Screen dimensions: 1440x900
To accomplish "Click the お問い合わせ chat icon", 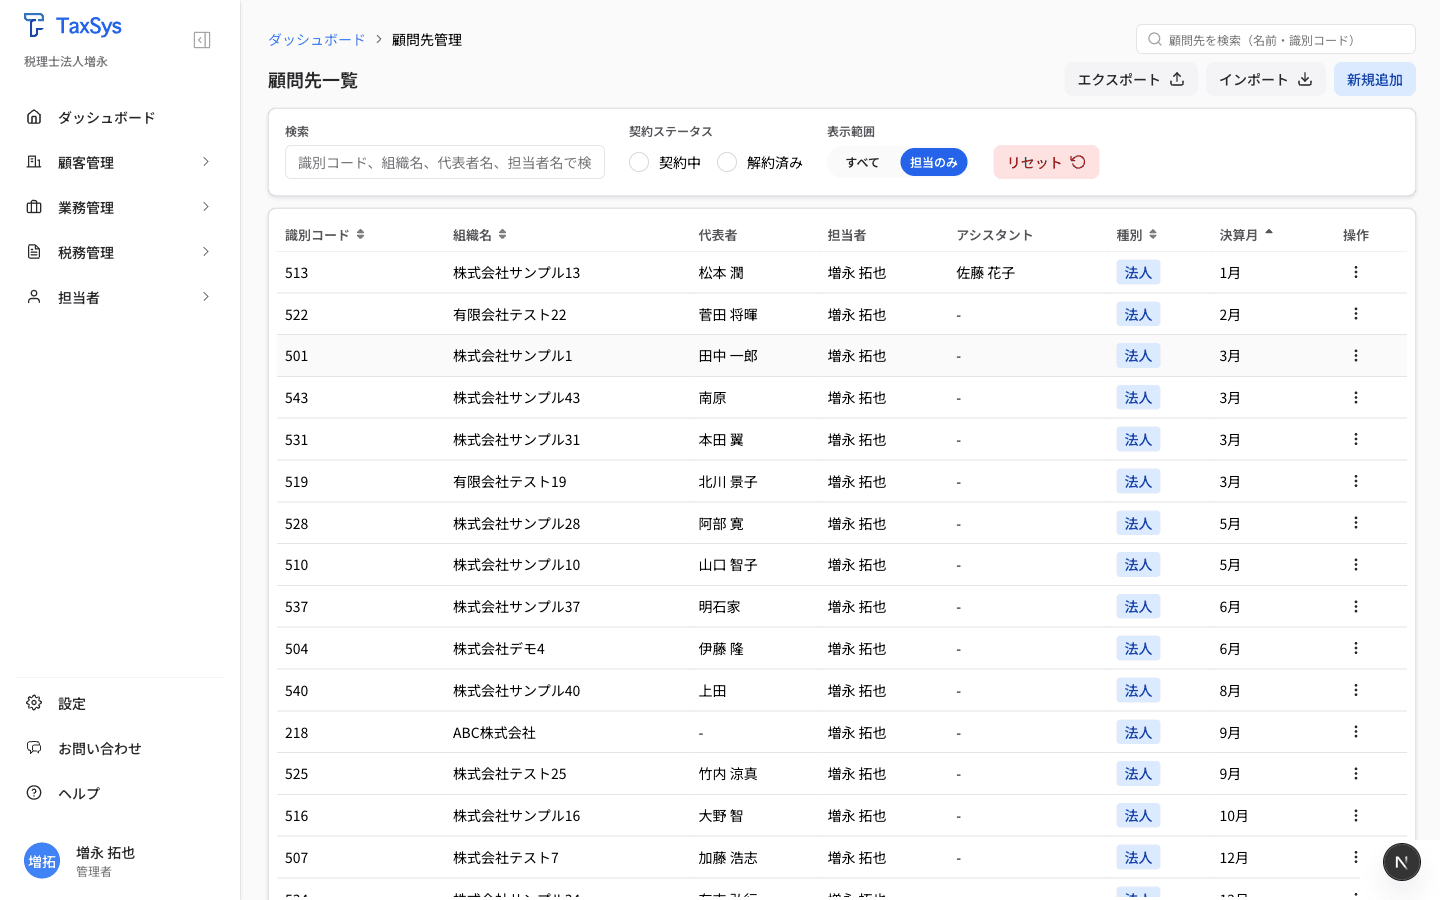I will click(33, 748).
